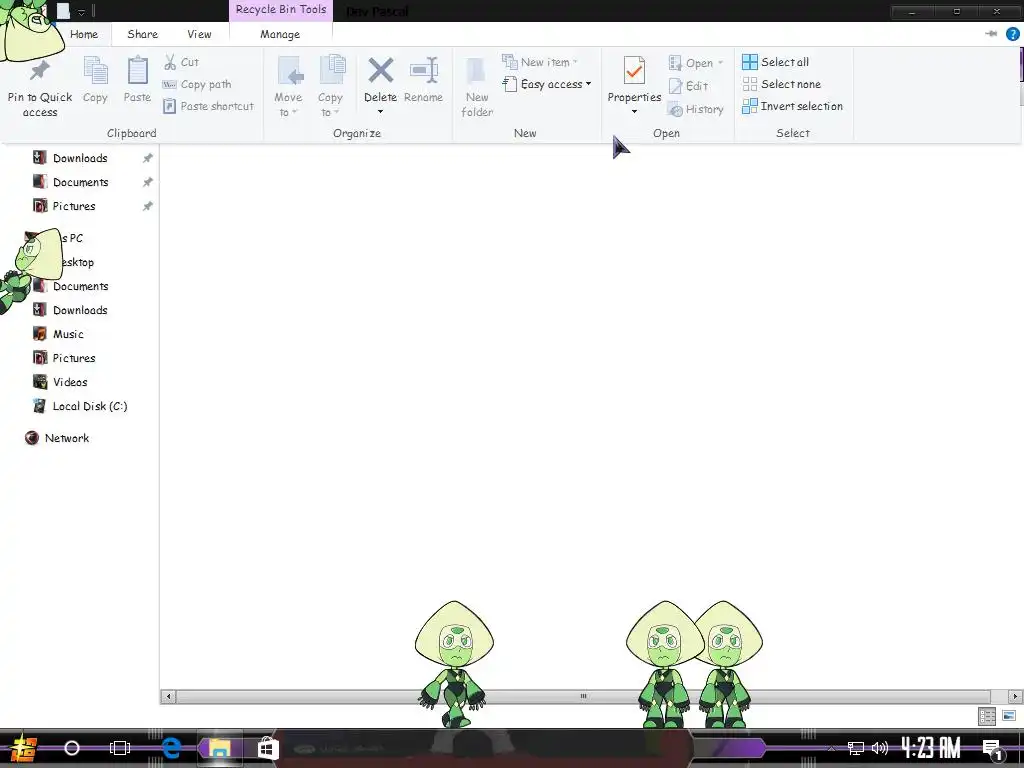Switch to the View ribbon tab

[199, 34]
